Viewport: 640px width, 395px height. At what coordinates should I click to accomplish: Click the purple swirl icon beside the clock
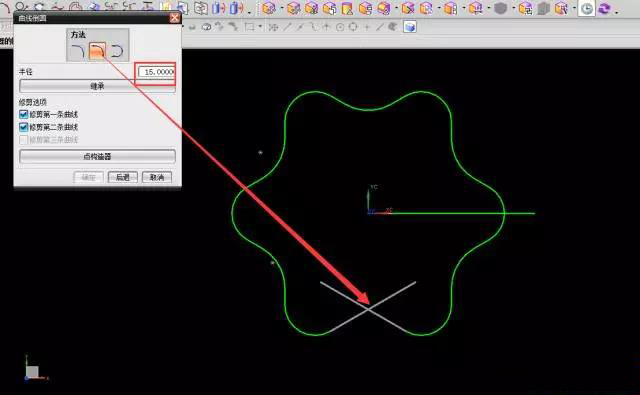coord(605,8)
